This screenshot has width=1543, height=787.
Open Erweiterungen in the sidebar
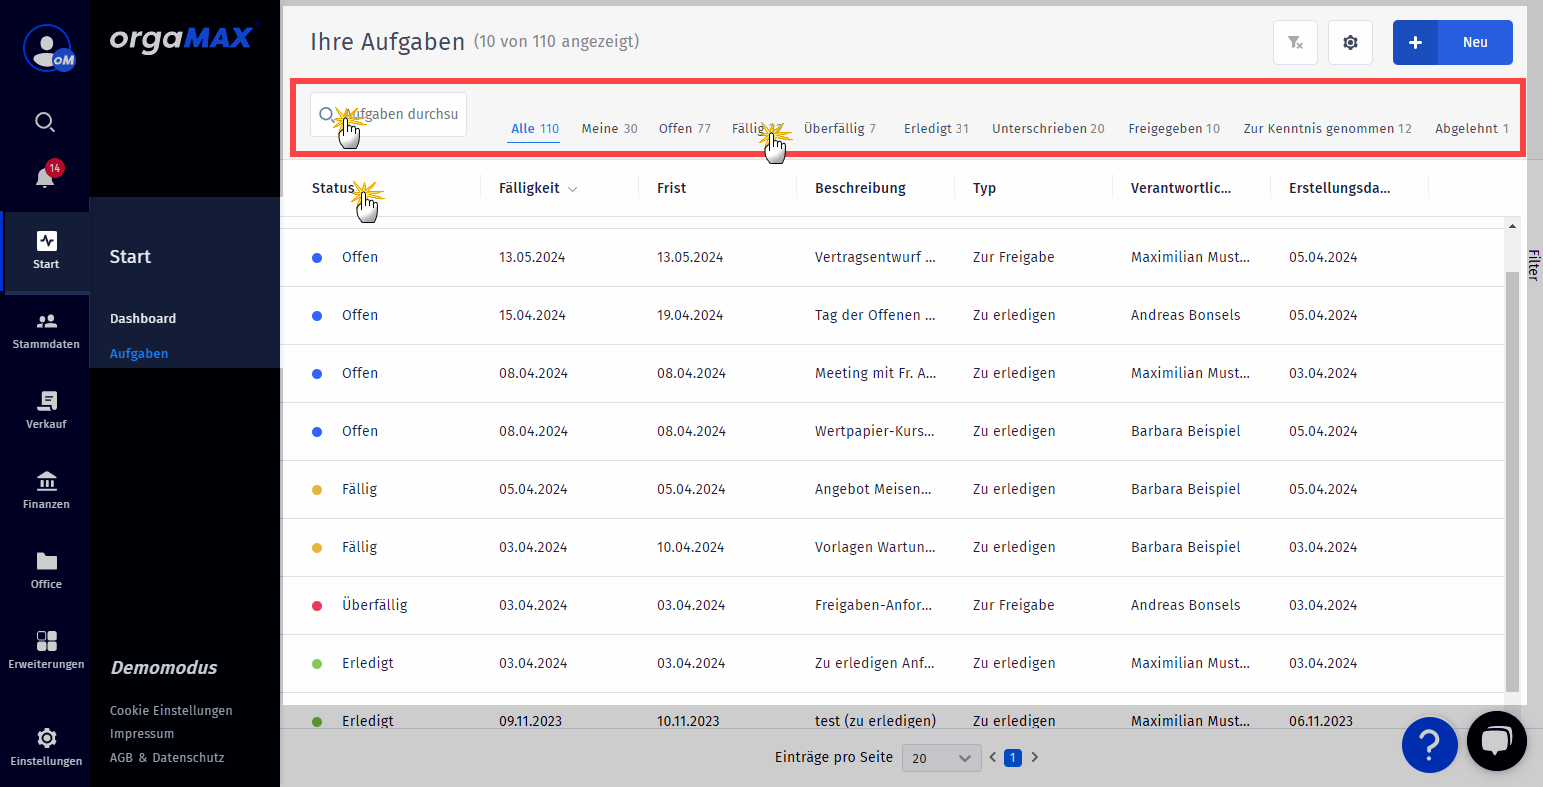pyautogui.click(x=46, y=651)
